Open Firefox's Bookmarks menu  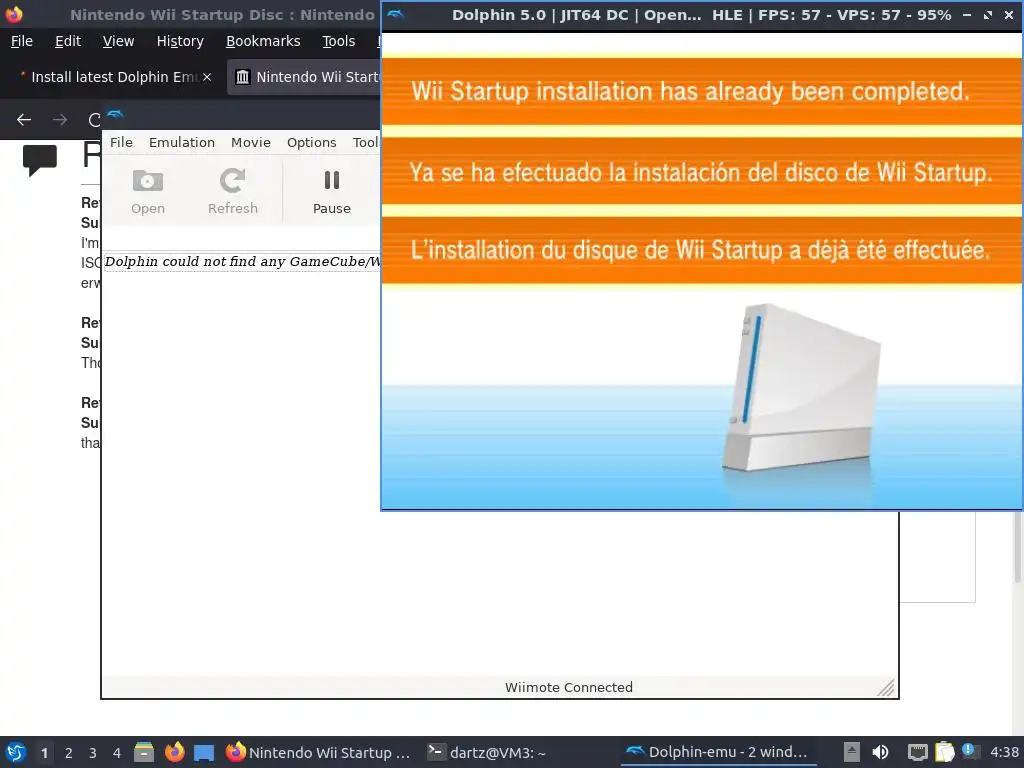coord(263,41)
